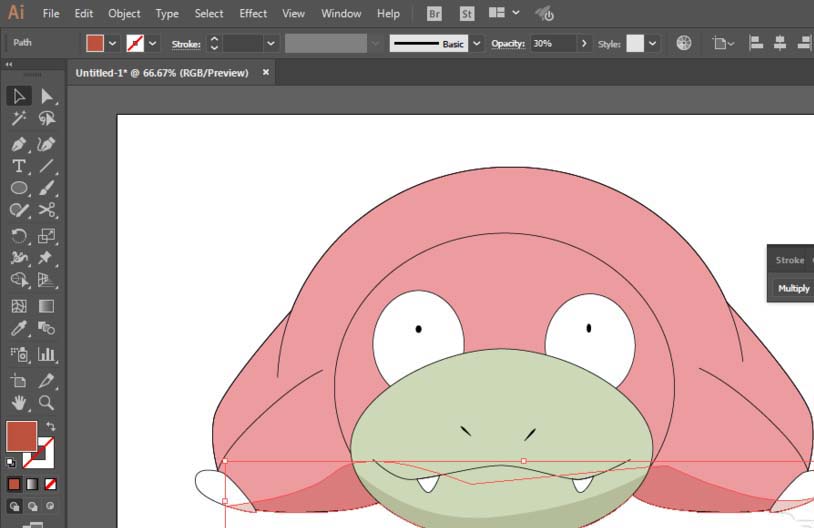Pick the Magic Wand tool

coord(18,119)
